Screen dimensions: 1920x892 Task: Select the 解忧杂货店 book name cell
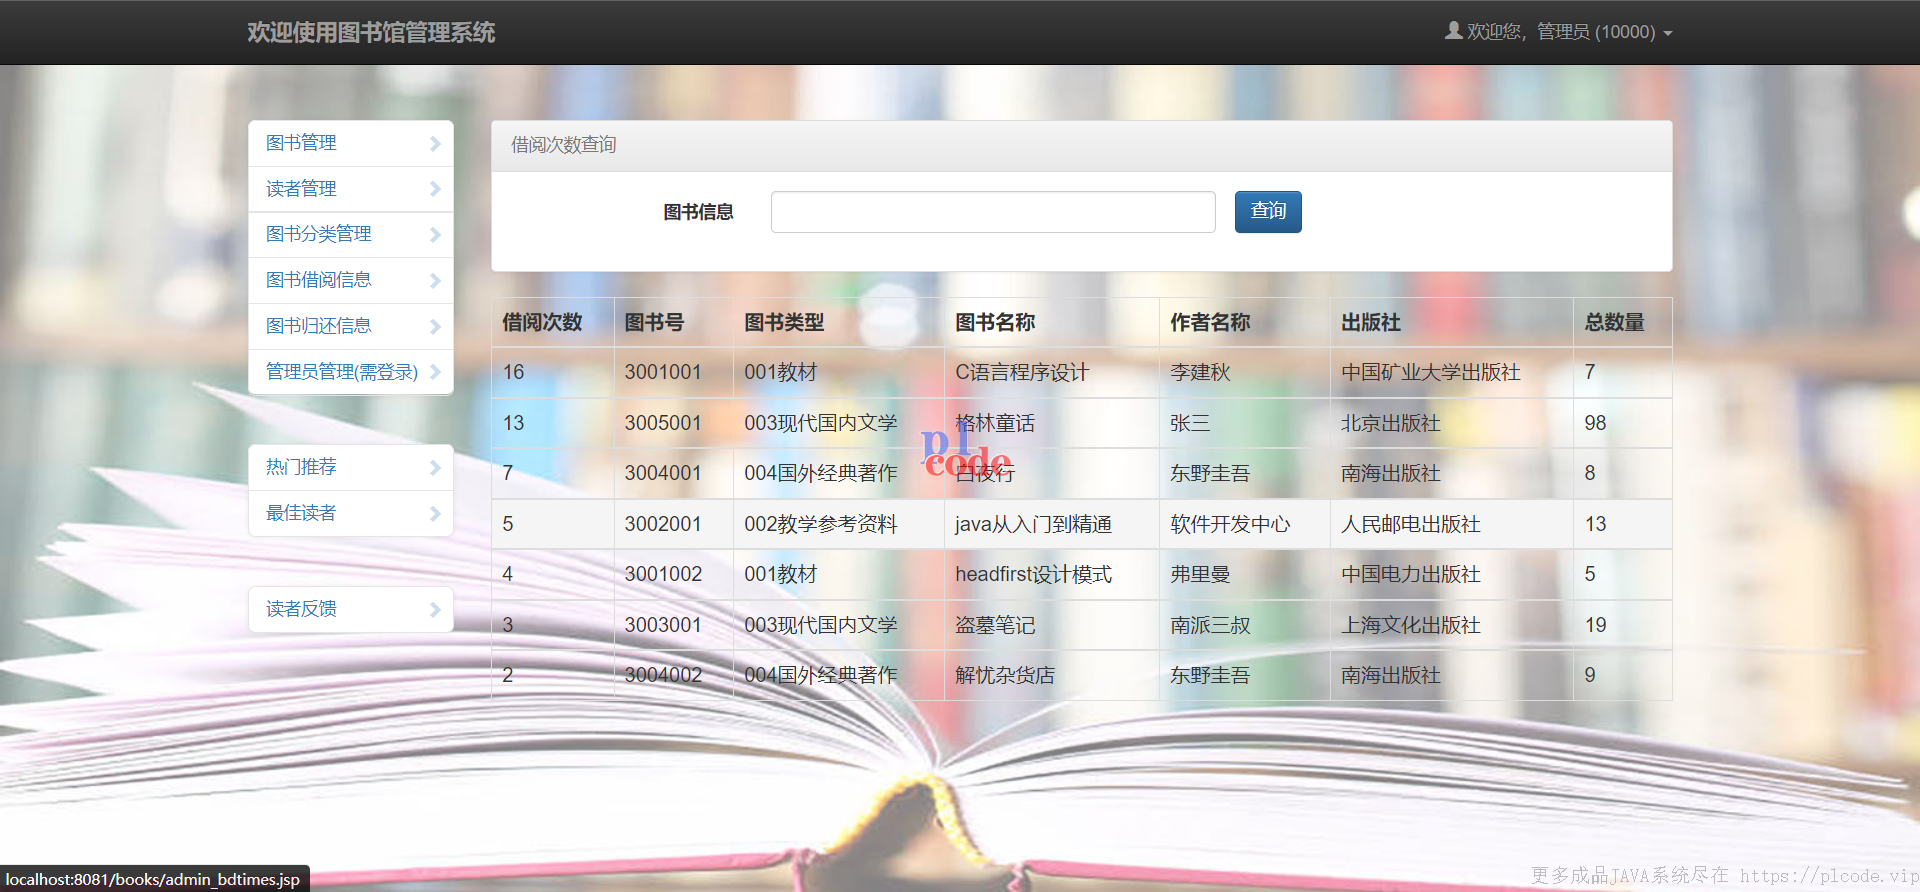coord(1051,675)
